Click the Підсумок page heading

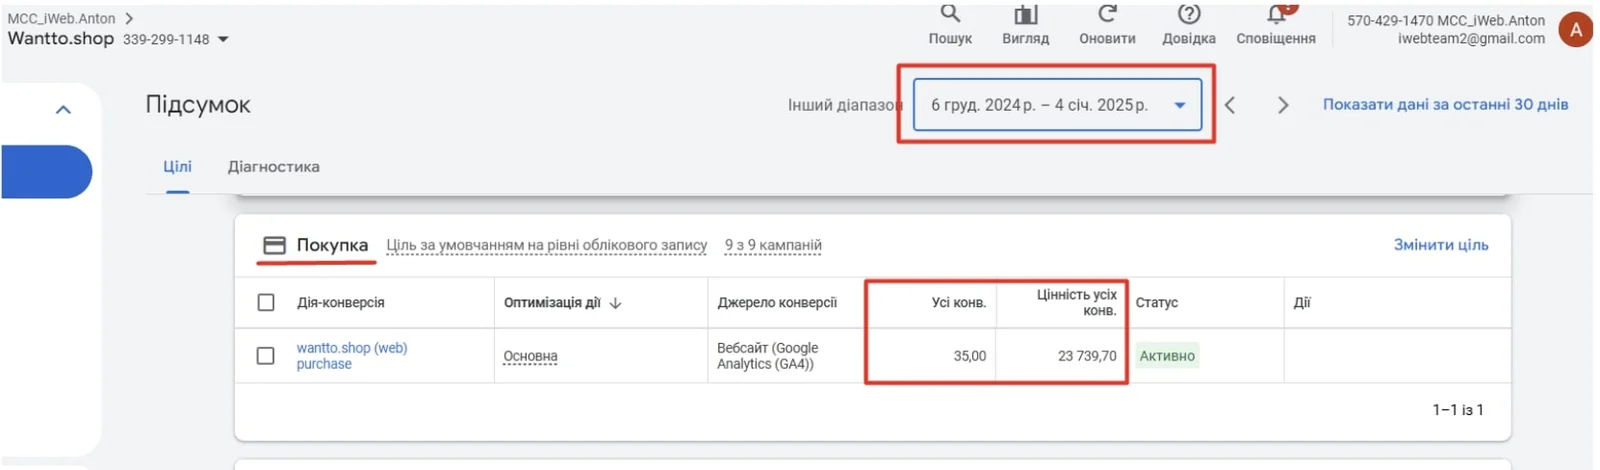[x=198, y=105]
